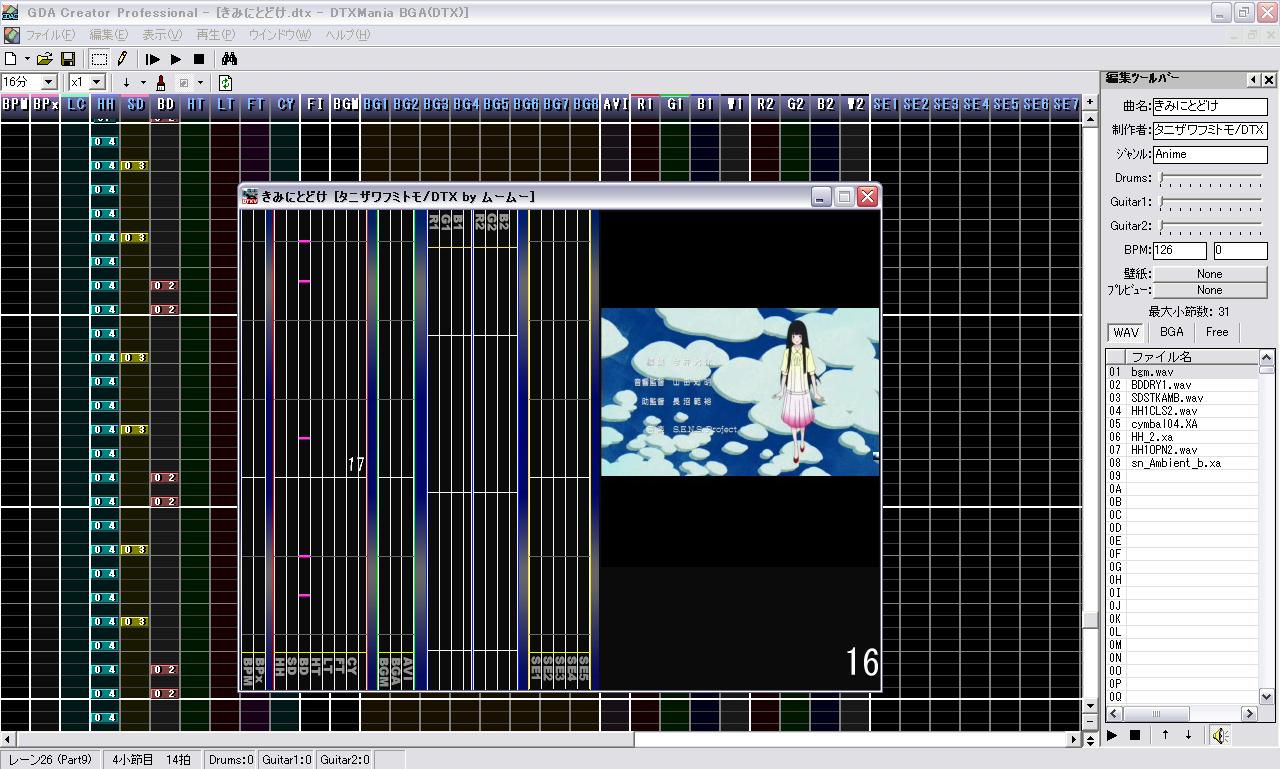Select sn_Ambient_b.xa in the file list
The width and height of the screenshot is (1282, 769).
pyautogui.click(x=1182, y=463)
